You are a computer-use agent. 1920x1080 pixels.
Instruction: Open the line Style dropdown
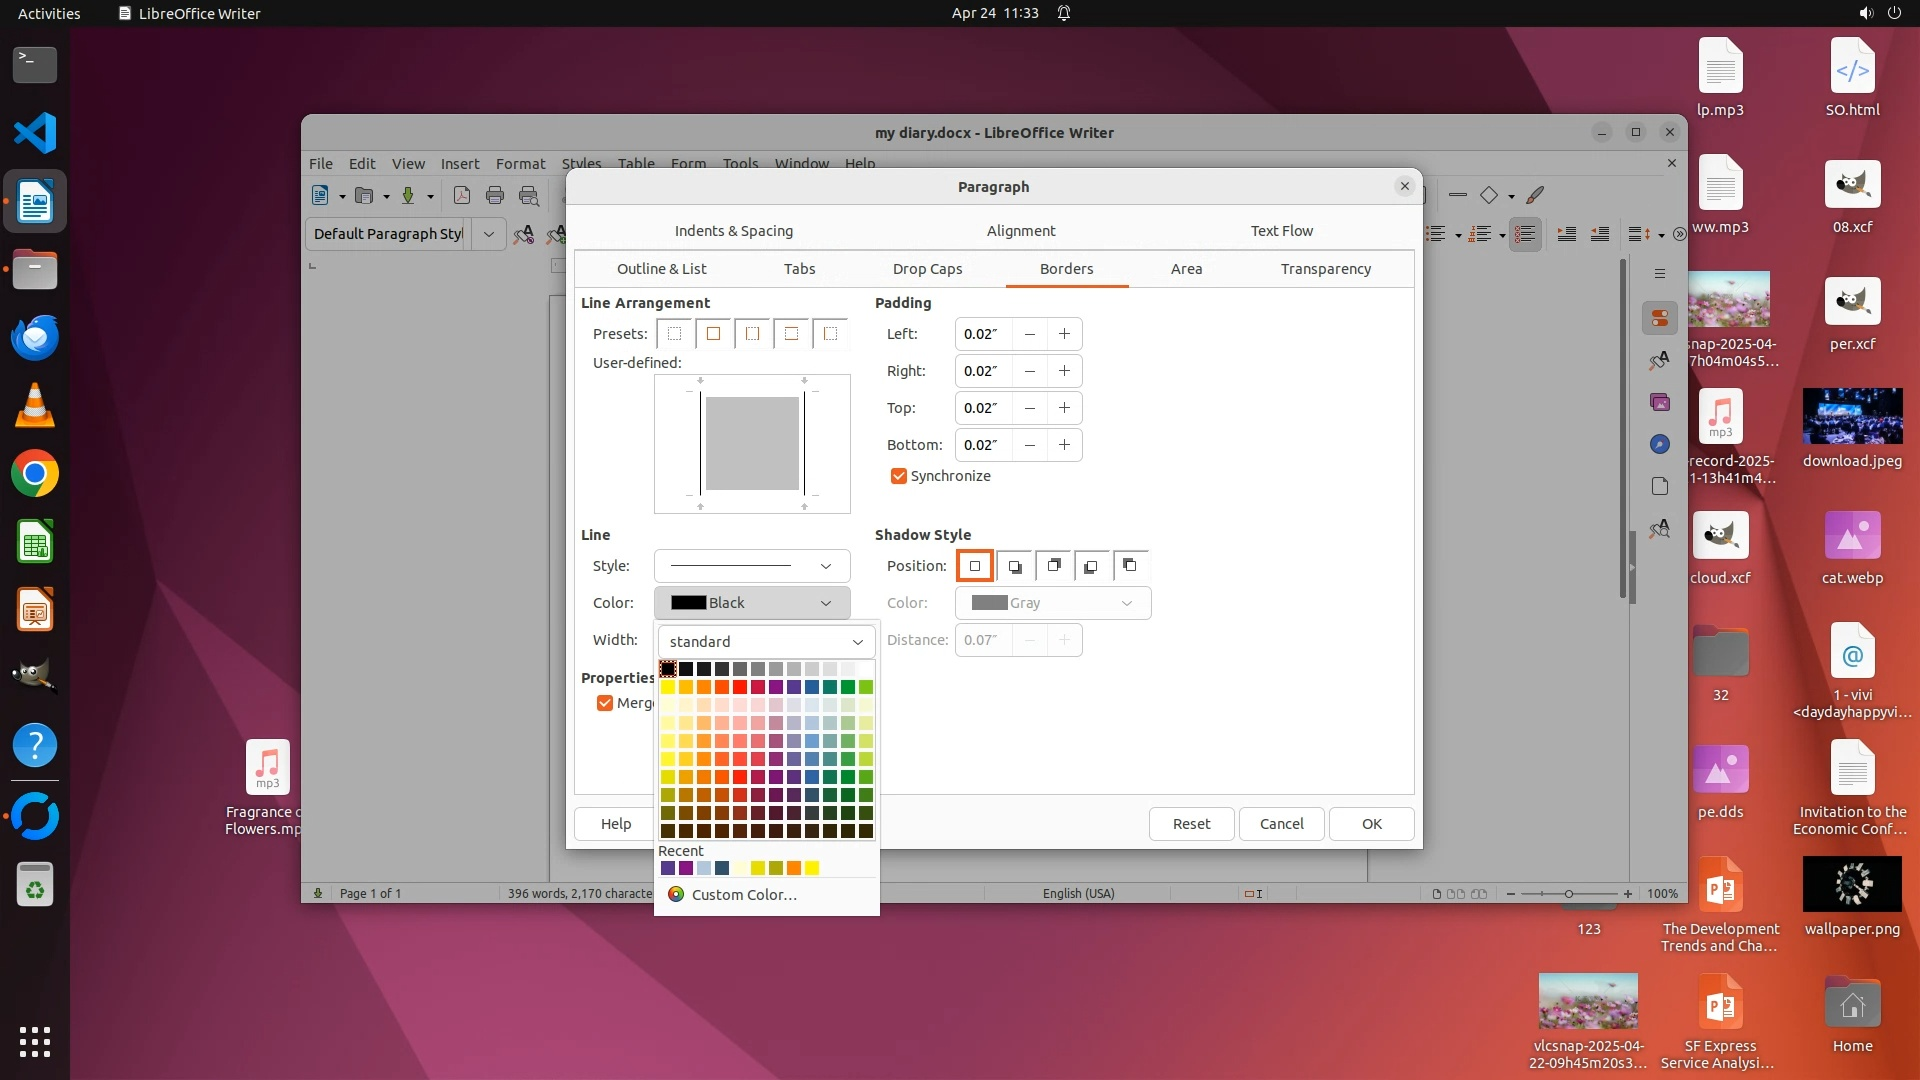pos(752,566)
